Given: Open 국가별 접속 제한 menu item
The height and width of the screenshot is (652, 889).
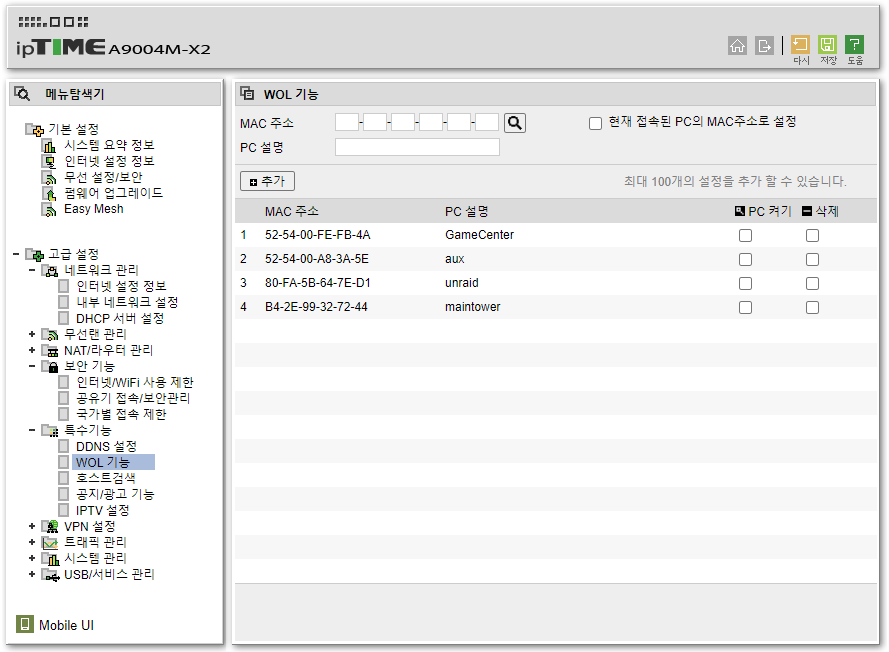Looking at the screenshot, I should [x=121, y=414].
